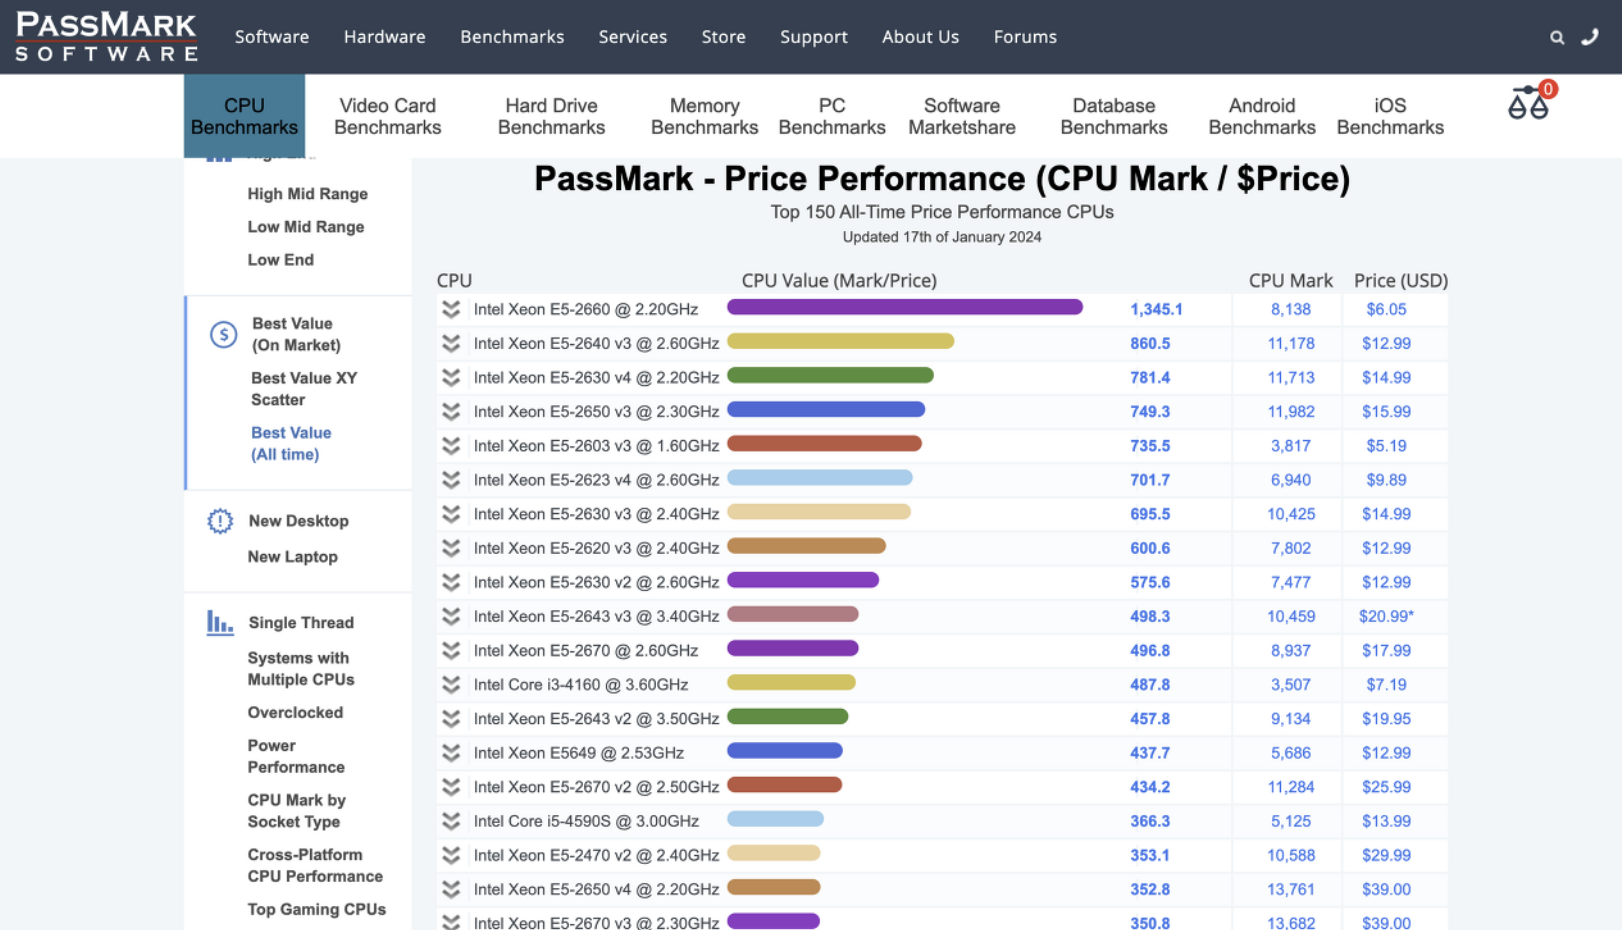Open the Intel Xeon E5-2643 v3 CPU link
The height and width of the screenshot is (930, 1622).
click(596, 616)
